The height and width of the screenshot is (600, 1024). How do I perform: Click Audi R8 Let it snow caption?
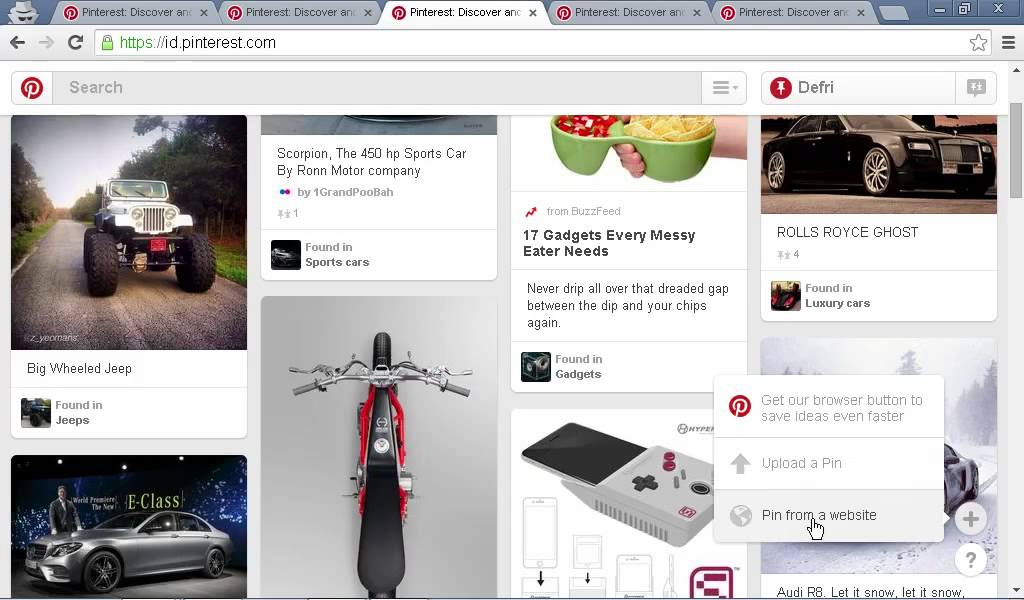click(x=870, y=592)
